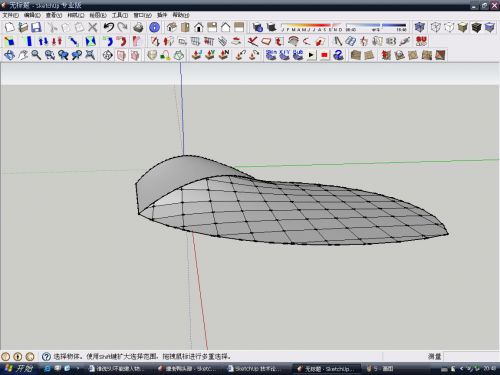The height and width of the screenshot is (375, 500).
Task: Click the Save floppy disk icon
Action: 36,27
